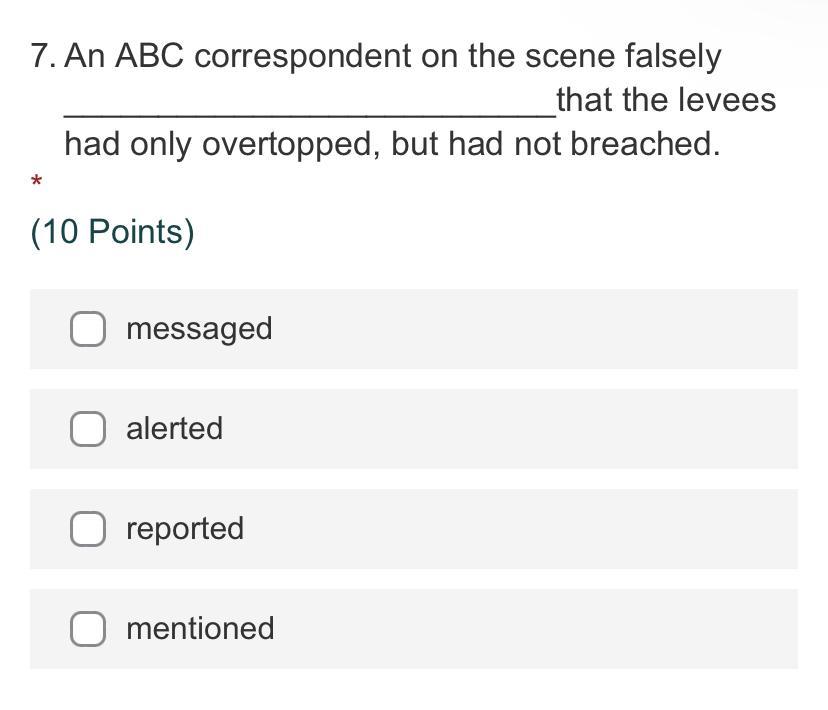Click the red required asterisk
This screenshot has height=710, width=828.
click(36, 182)
